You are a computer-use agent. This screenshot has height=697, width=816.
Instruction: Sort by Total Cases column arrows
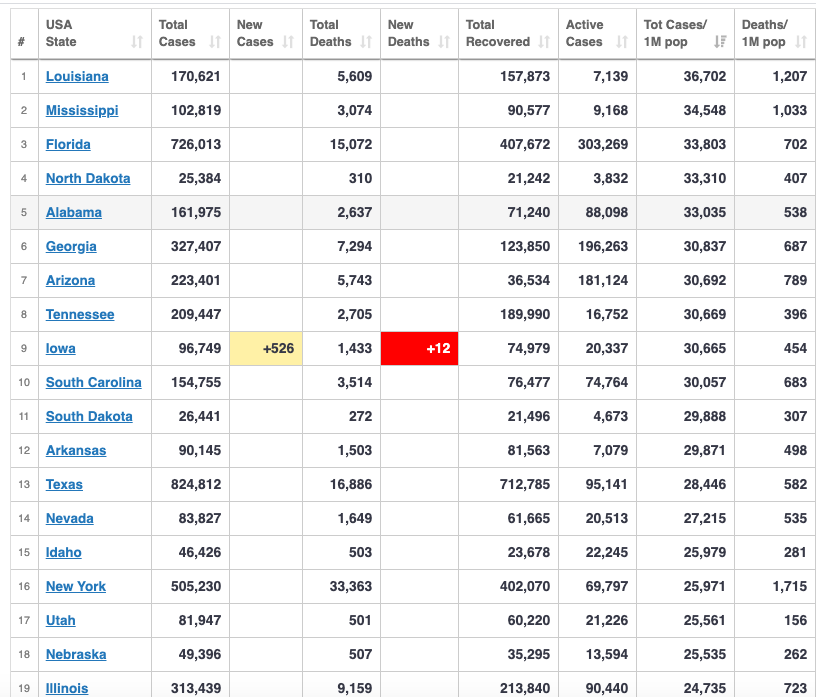(x=215, y=42)
